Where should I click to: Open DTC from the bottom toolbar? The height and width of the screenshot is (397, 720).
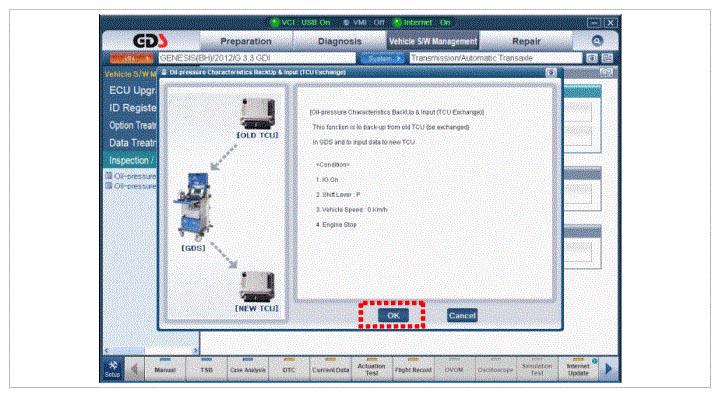289,369
